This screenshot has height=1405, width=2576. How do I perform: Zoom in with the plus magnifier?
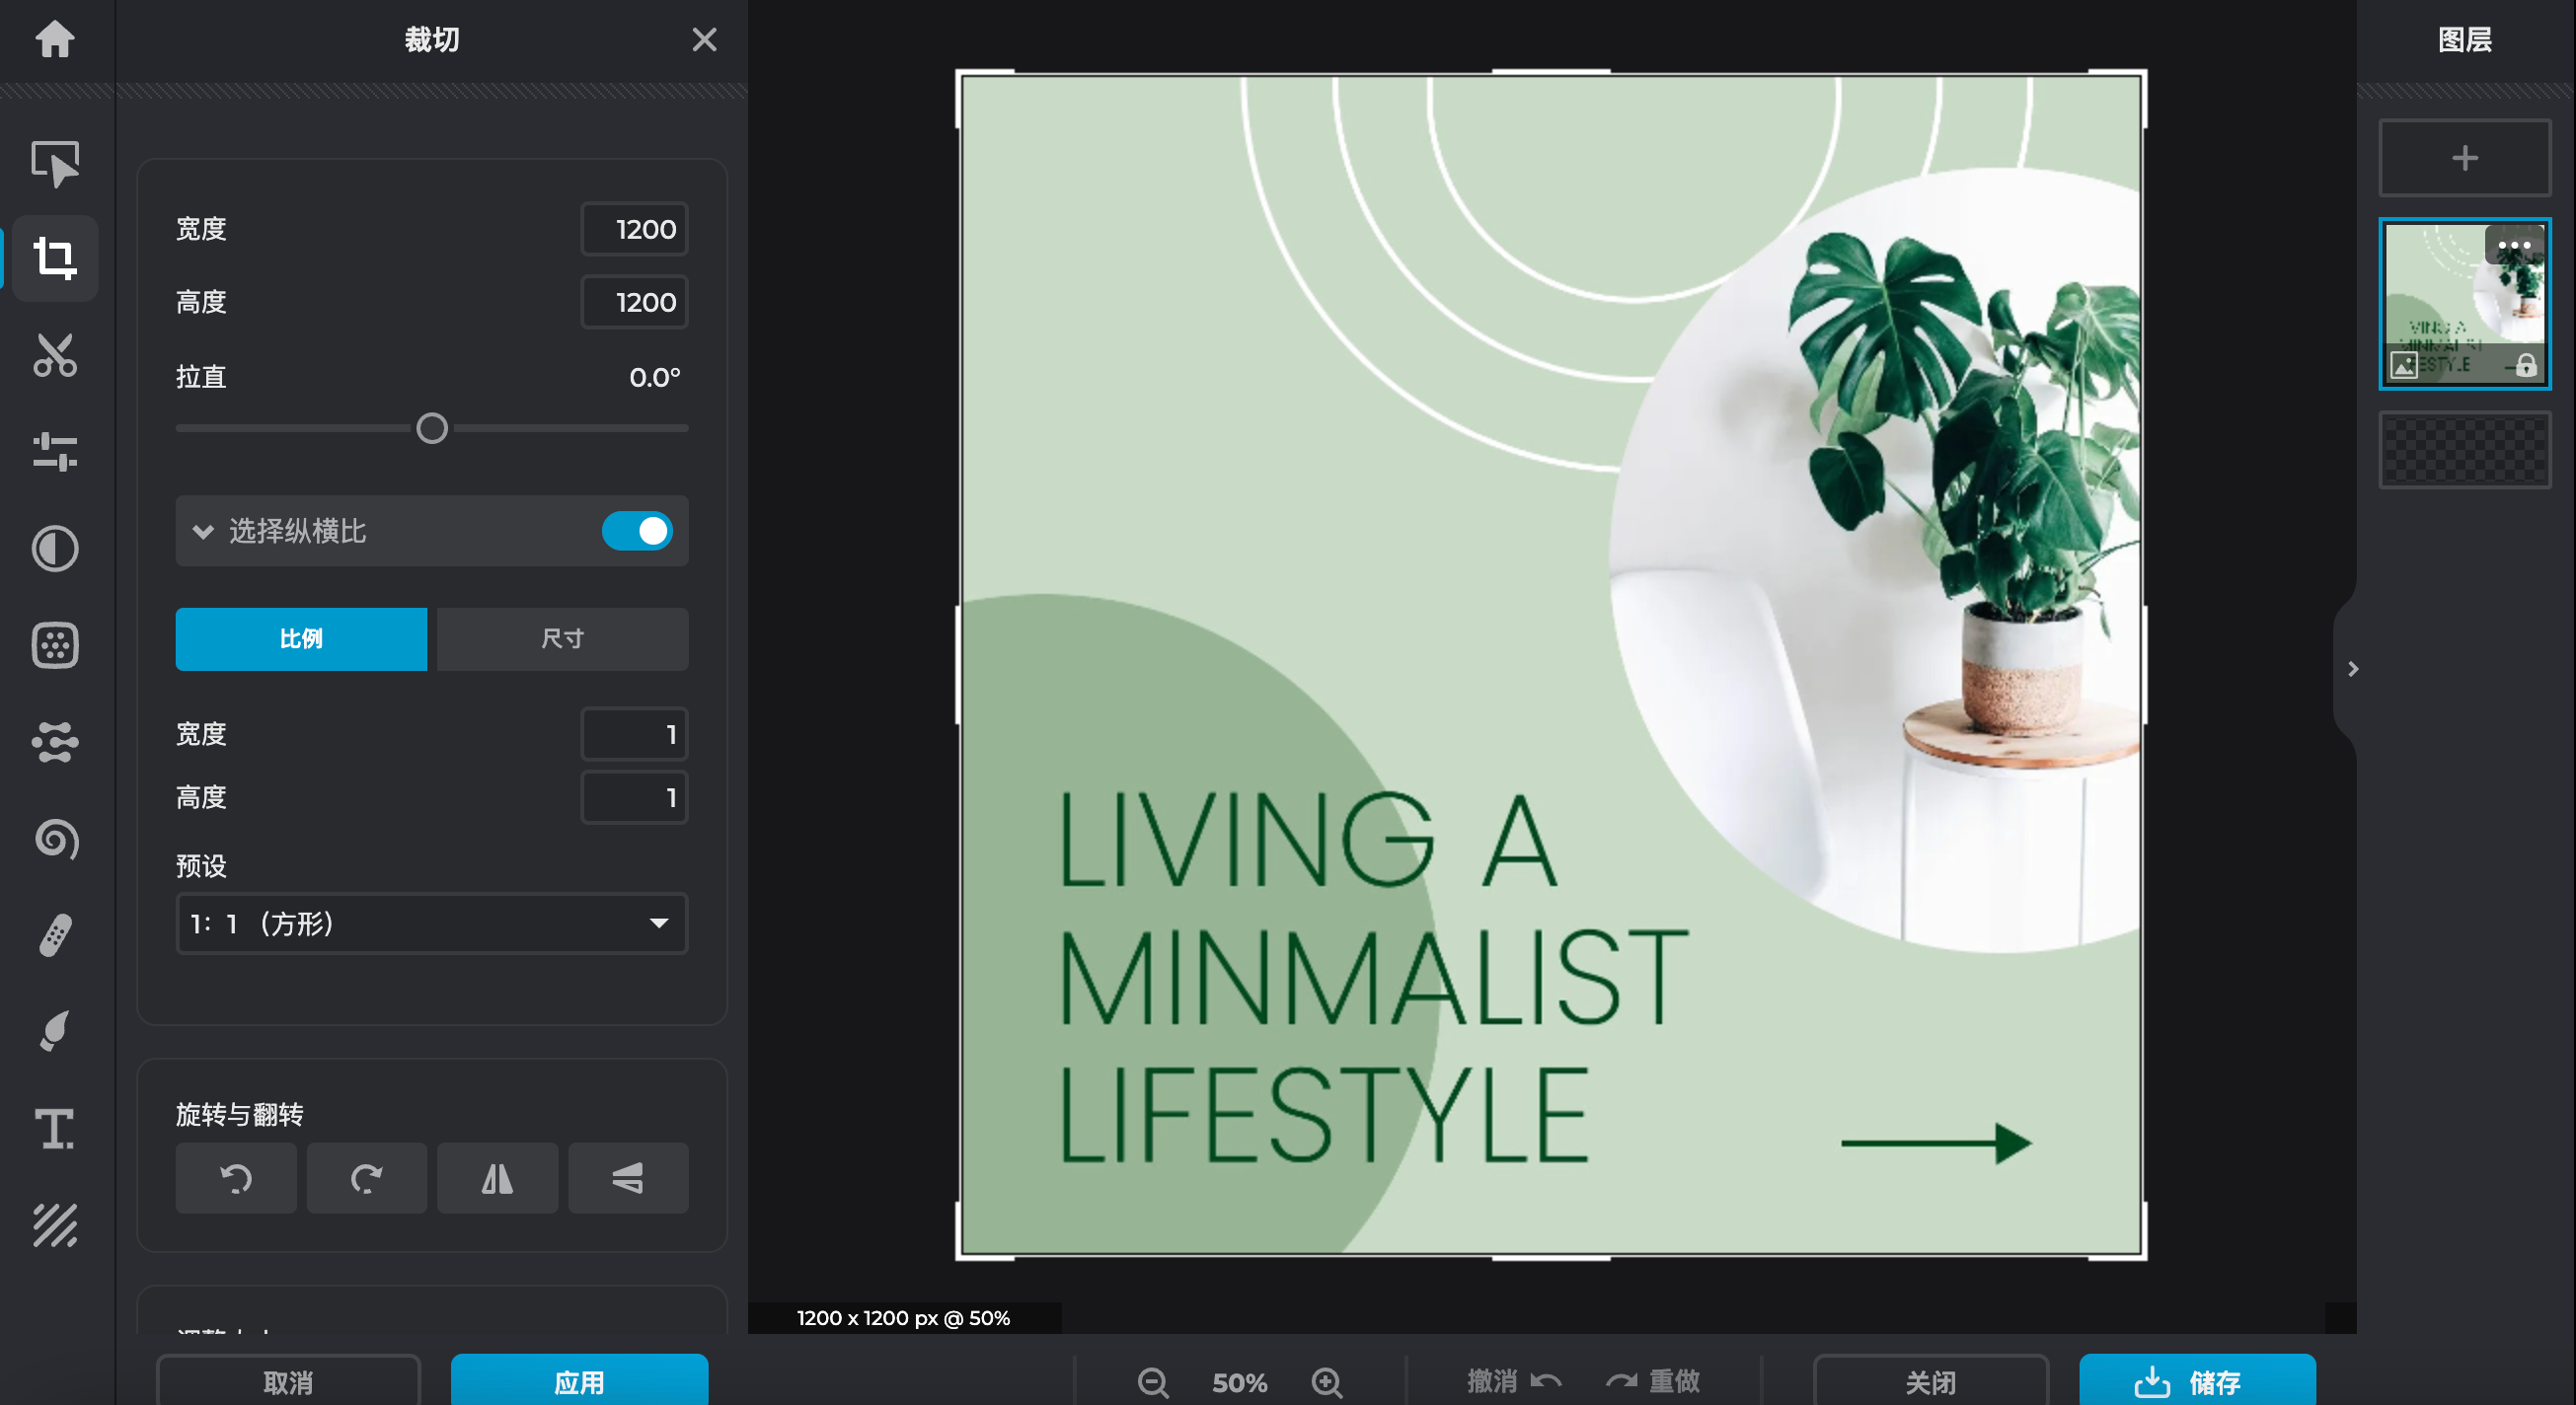[x=1327, y=1383]
